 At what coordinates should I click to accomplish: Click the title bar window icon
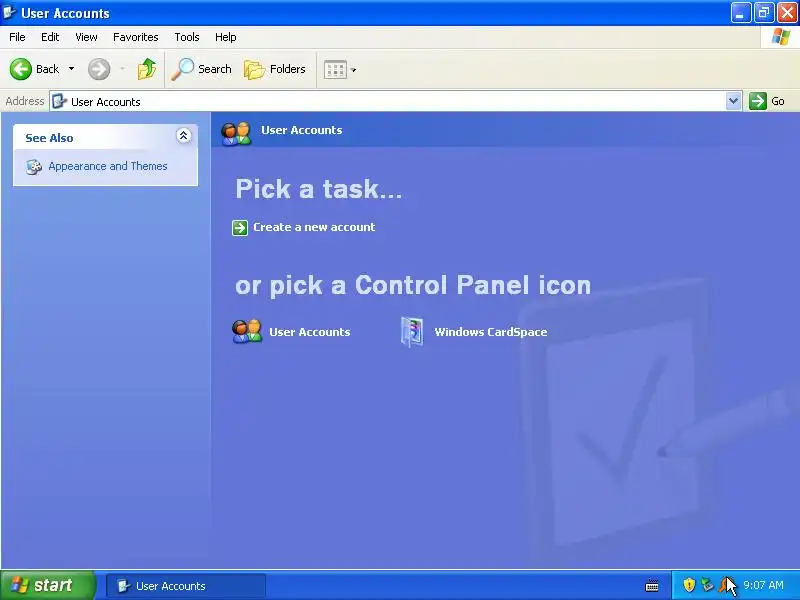click(10, 12)
